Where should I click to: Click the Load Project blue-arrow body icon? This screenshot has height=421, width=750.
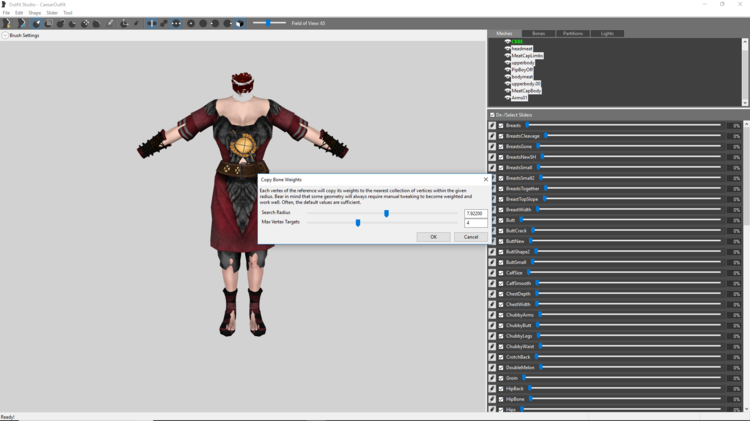tap(21, 23)
